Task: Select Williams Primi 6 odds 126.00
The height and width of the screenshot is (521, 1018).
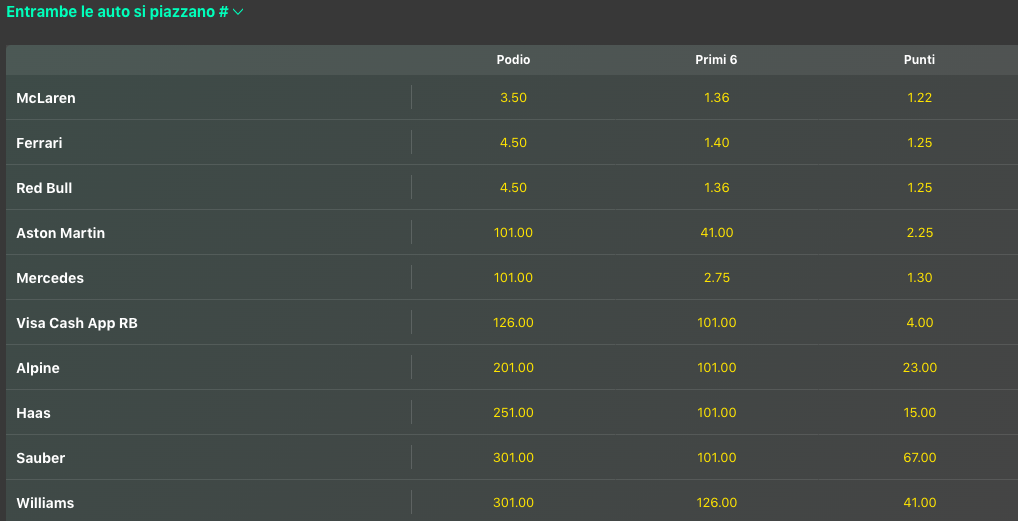Action: point(716,503)
